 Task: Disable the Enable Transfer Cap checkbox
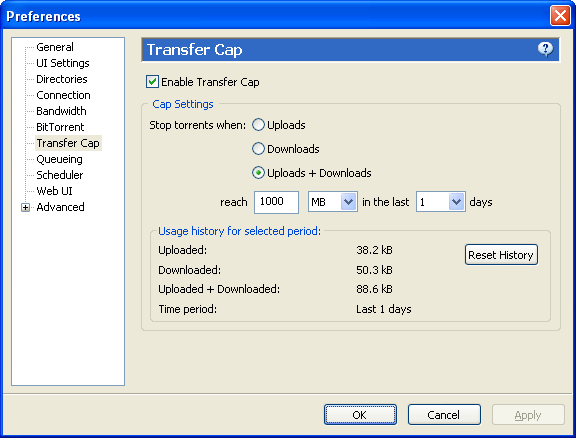click(152, 82)
